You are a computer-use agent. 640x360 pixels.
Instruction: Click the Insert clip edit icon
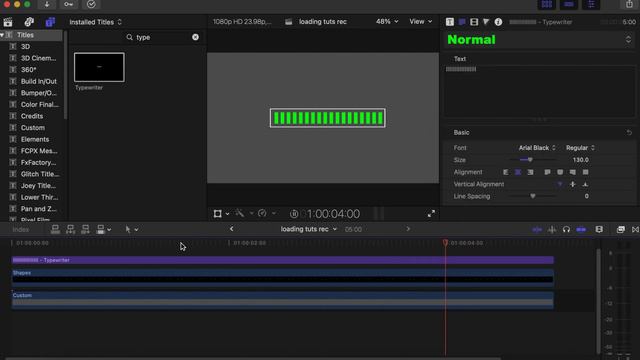coord(70,229)
